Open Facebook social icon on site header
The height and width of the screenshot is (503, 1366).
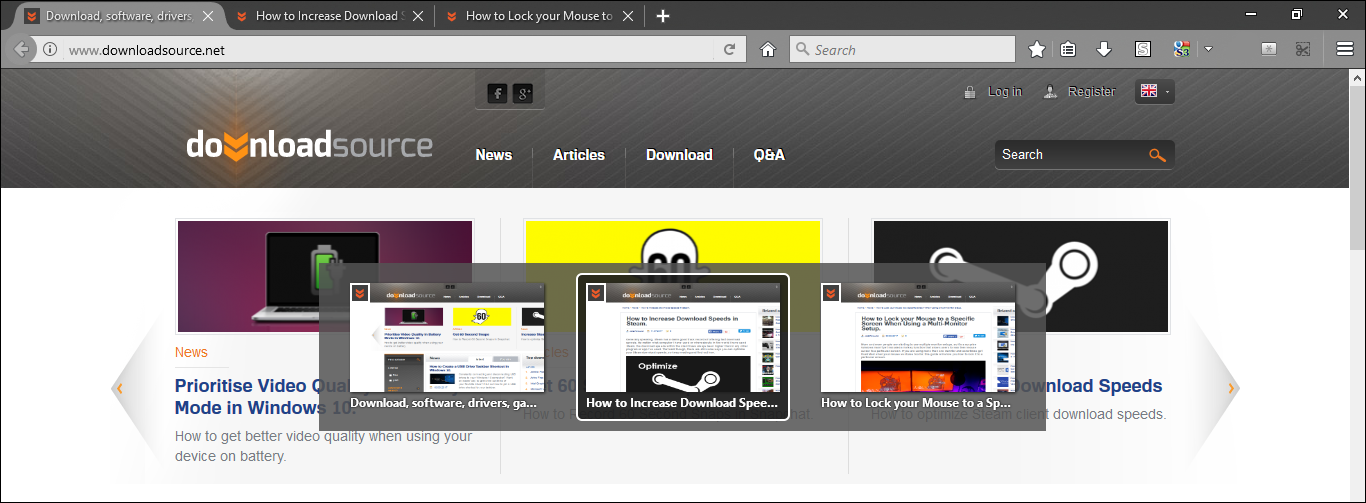click(x=497, y=93)
